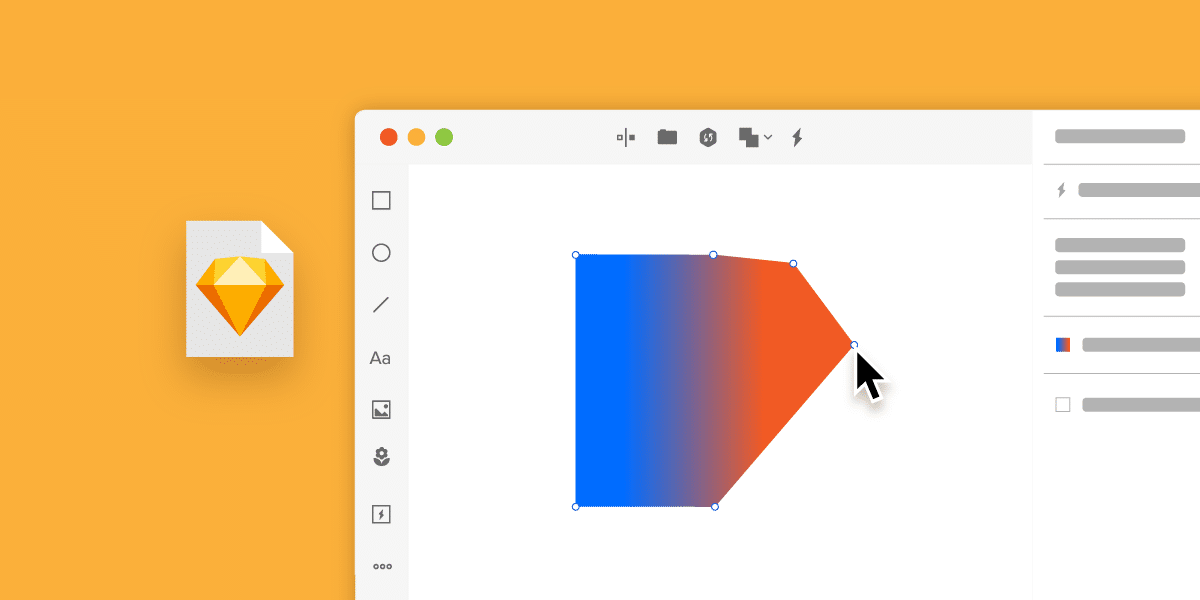1200x600 pixels.
Task: Click the lightning bolt box sidebar icon
Action: 381,514
